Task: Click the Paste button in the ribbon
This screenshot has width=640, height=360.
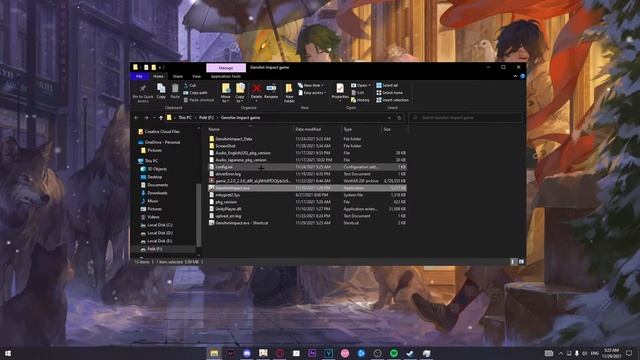Action: (175, 91)
